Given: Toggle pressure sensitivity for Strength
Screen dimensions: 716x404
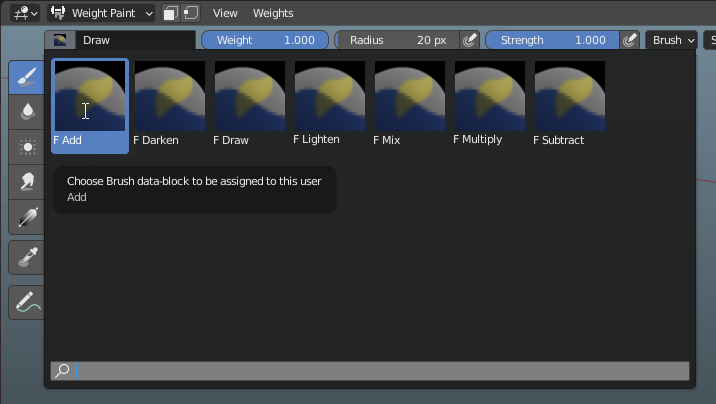Looking at the screenshot, I should point(629,40).
